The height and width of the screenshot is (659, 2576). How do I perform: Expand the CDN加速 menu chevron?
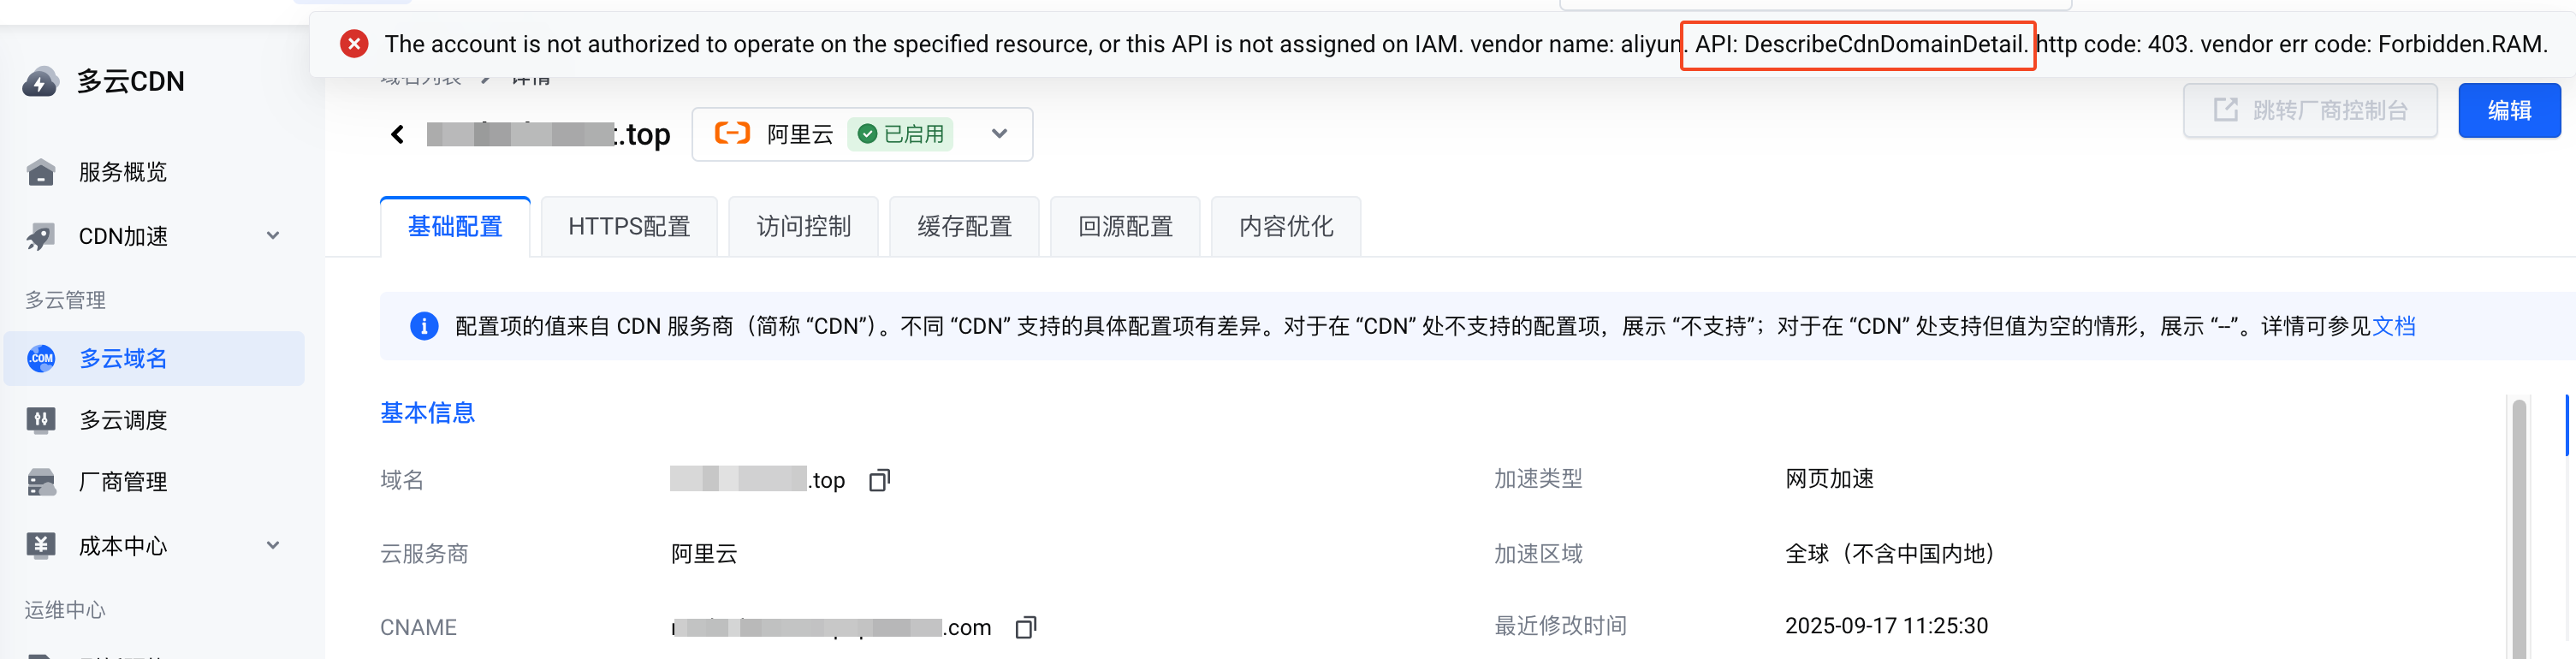tap(273, 237)
